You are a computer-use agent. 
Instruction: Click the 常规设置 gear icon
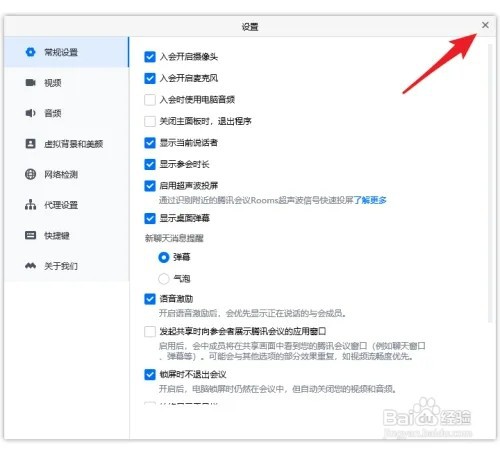pyautogui.click(x=30, y=52)
